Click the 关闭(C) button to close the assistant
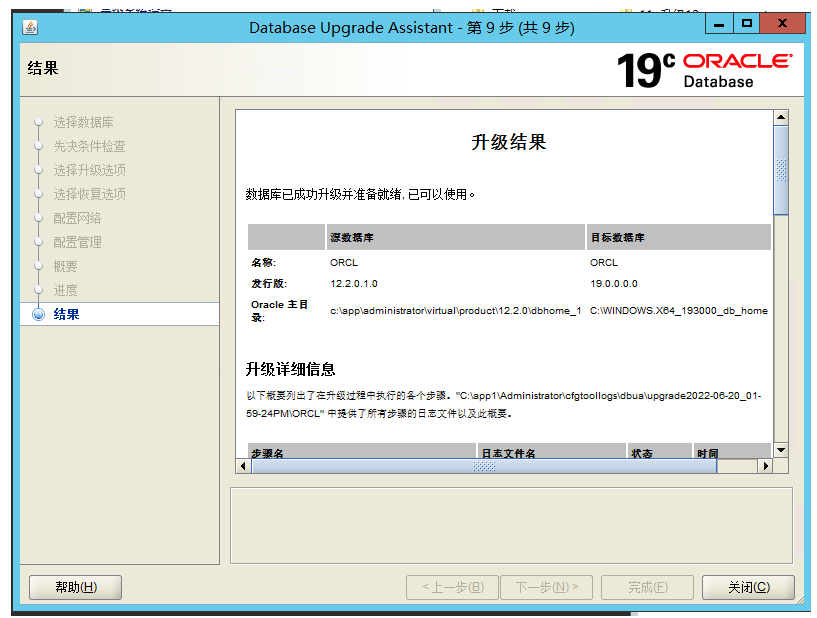 pos(747,587)
